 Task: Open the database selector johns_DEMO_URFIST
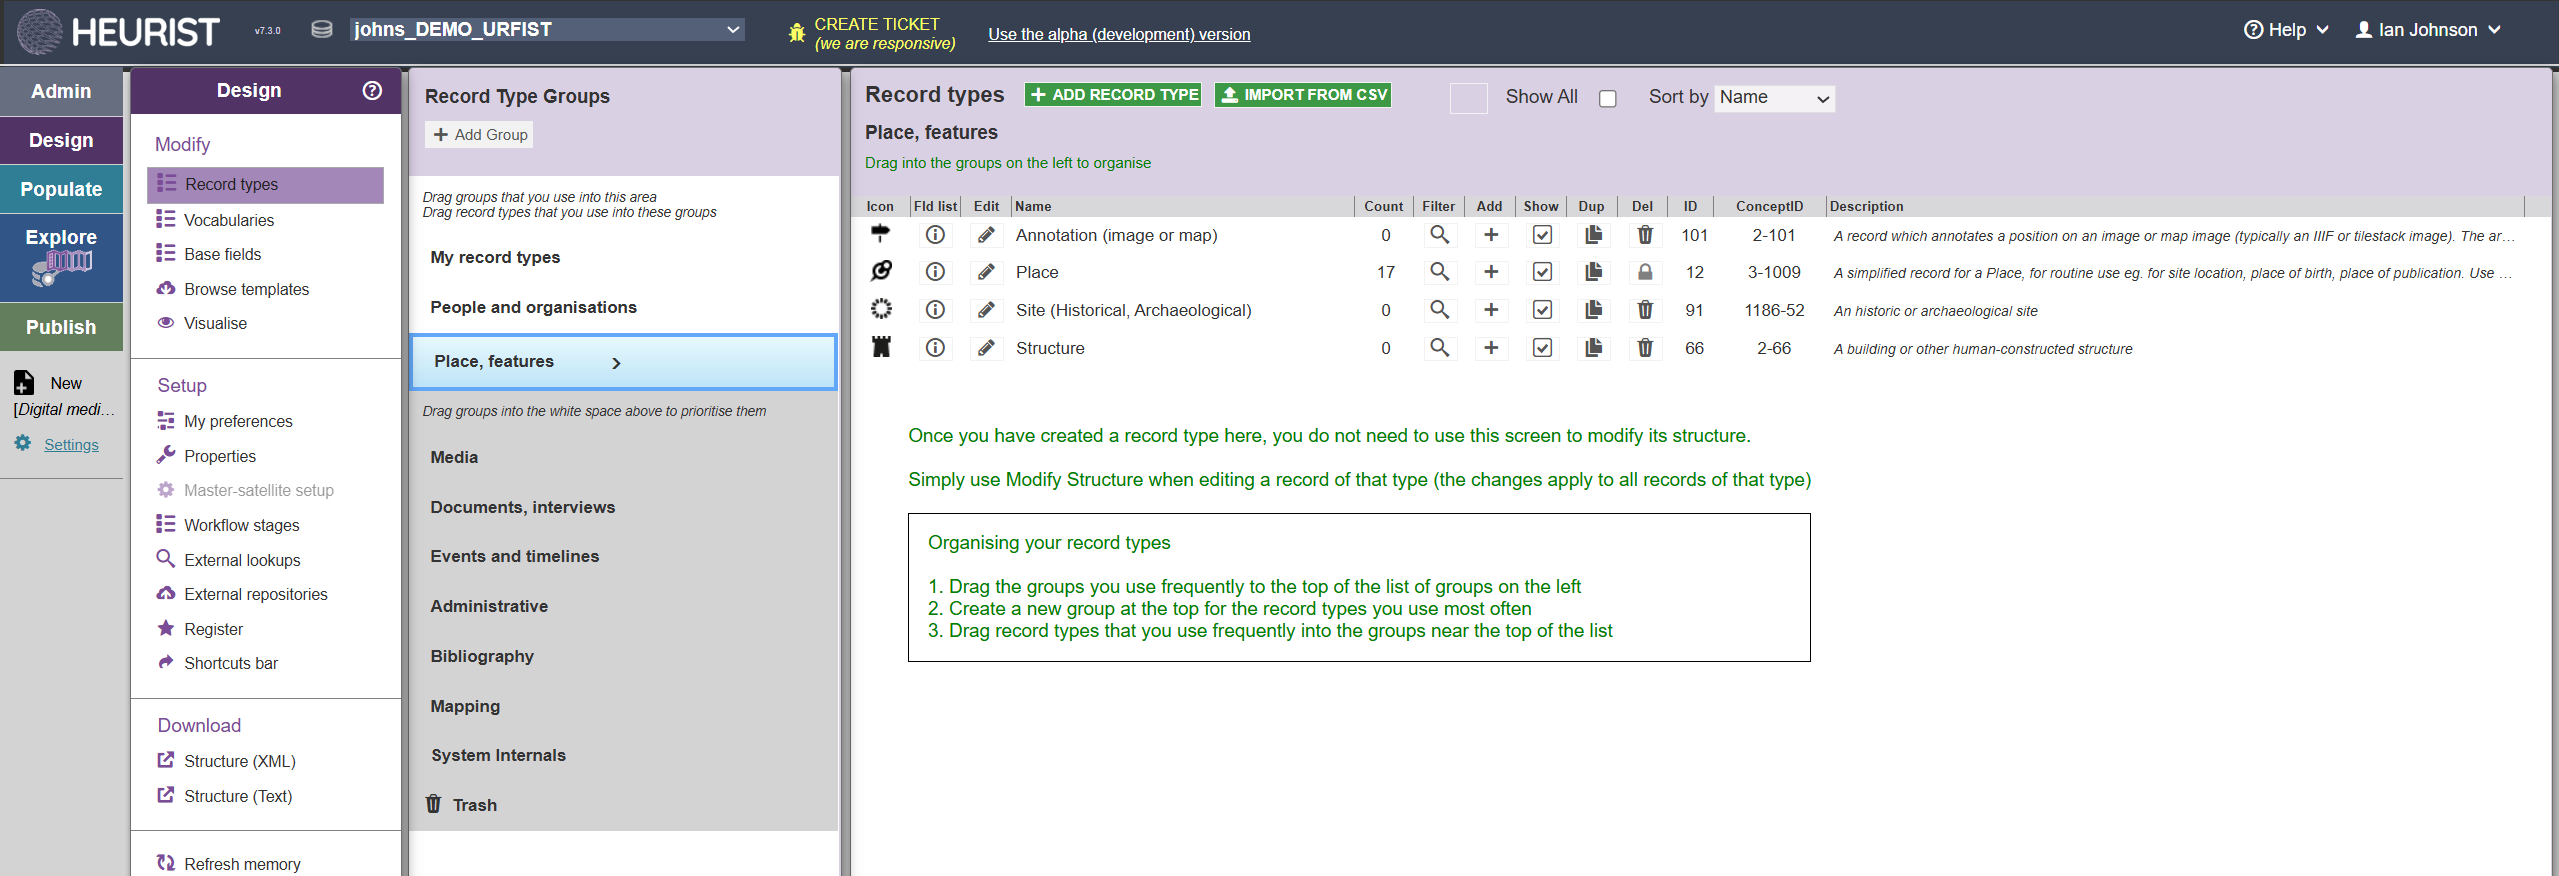[x=547, y=29]
